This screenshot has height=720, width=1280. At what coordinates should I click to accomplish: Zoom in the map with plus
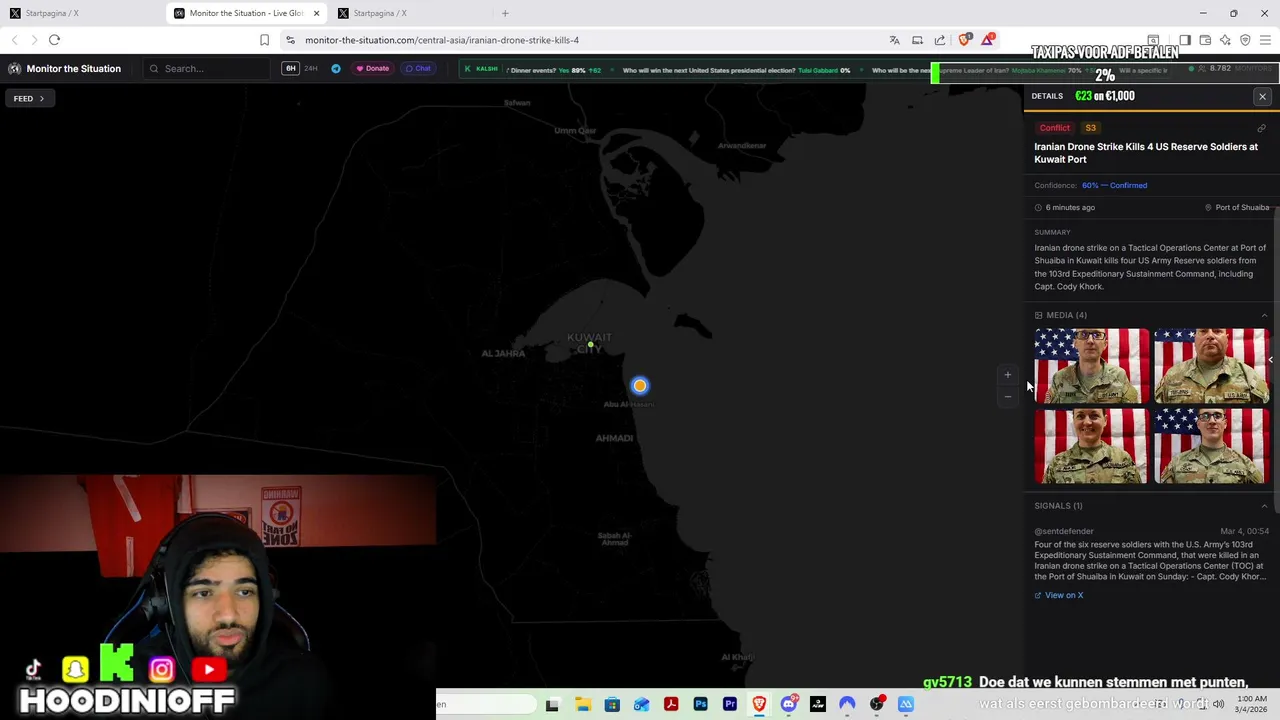click(1007, 375)
